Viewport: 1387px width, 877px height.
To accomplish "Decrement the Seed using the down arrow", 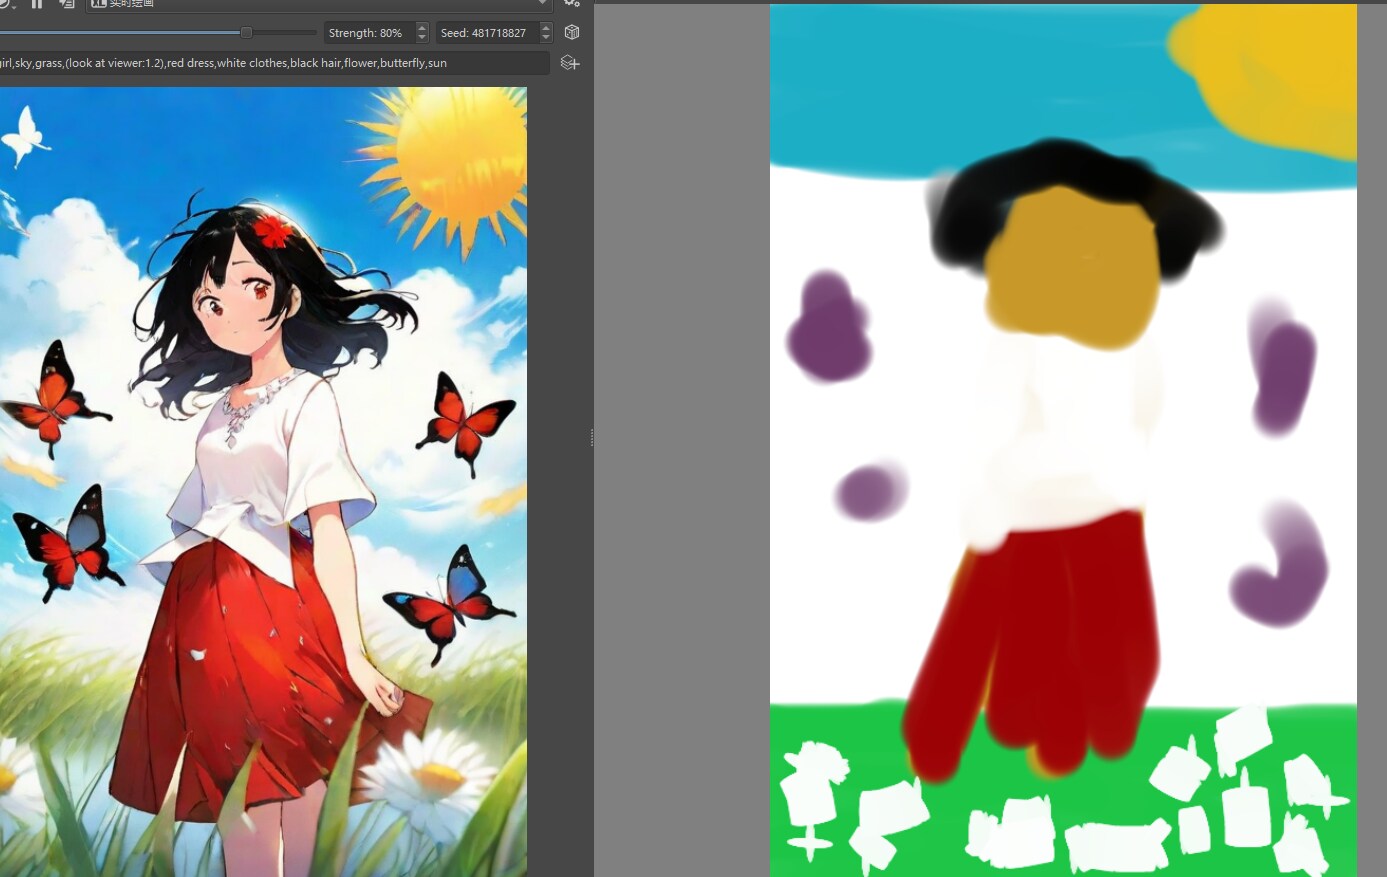I will coord(546,38).
